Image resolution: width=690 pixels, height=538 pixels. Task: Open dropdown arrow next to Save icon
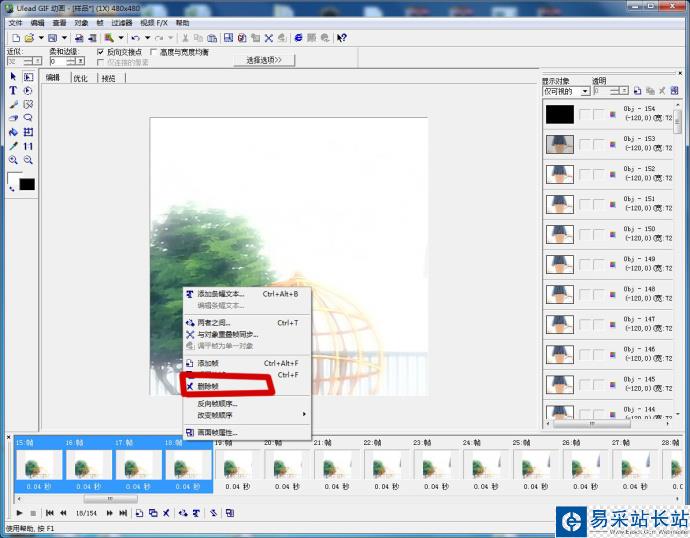pos(64,38)
